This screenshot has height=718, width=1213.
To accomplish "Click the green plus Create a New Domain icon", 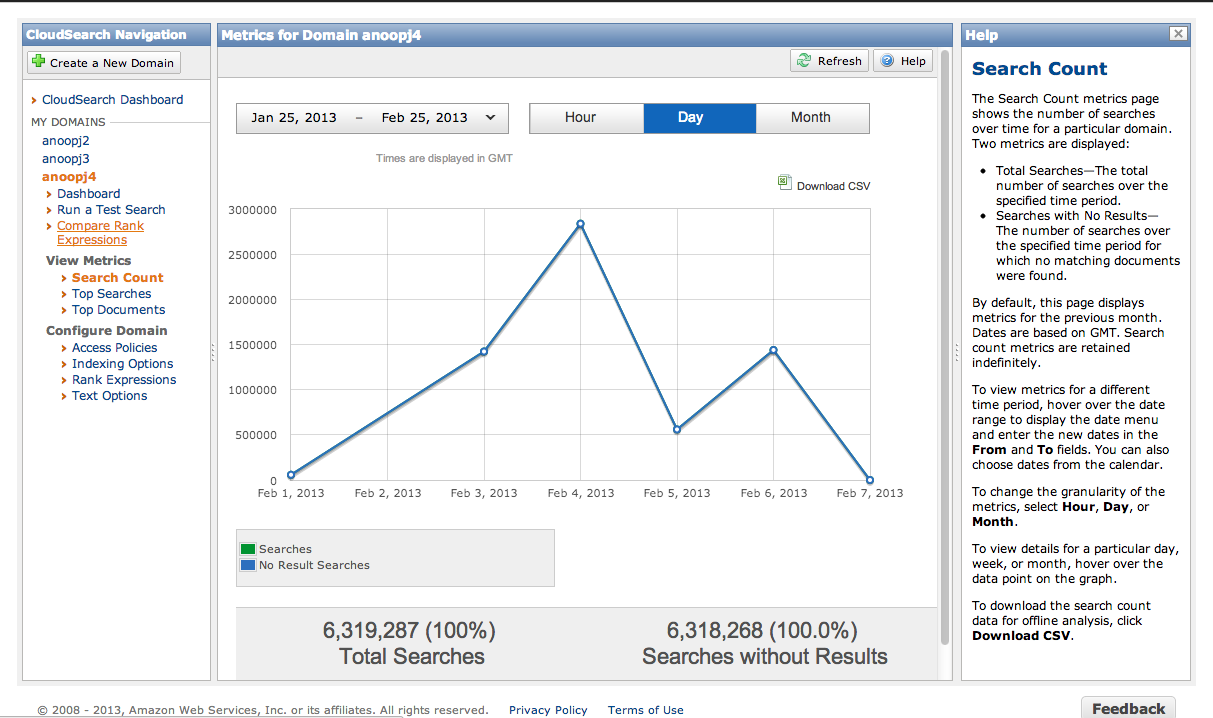I will [x=39, y=62].
